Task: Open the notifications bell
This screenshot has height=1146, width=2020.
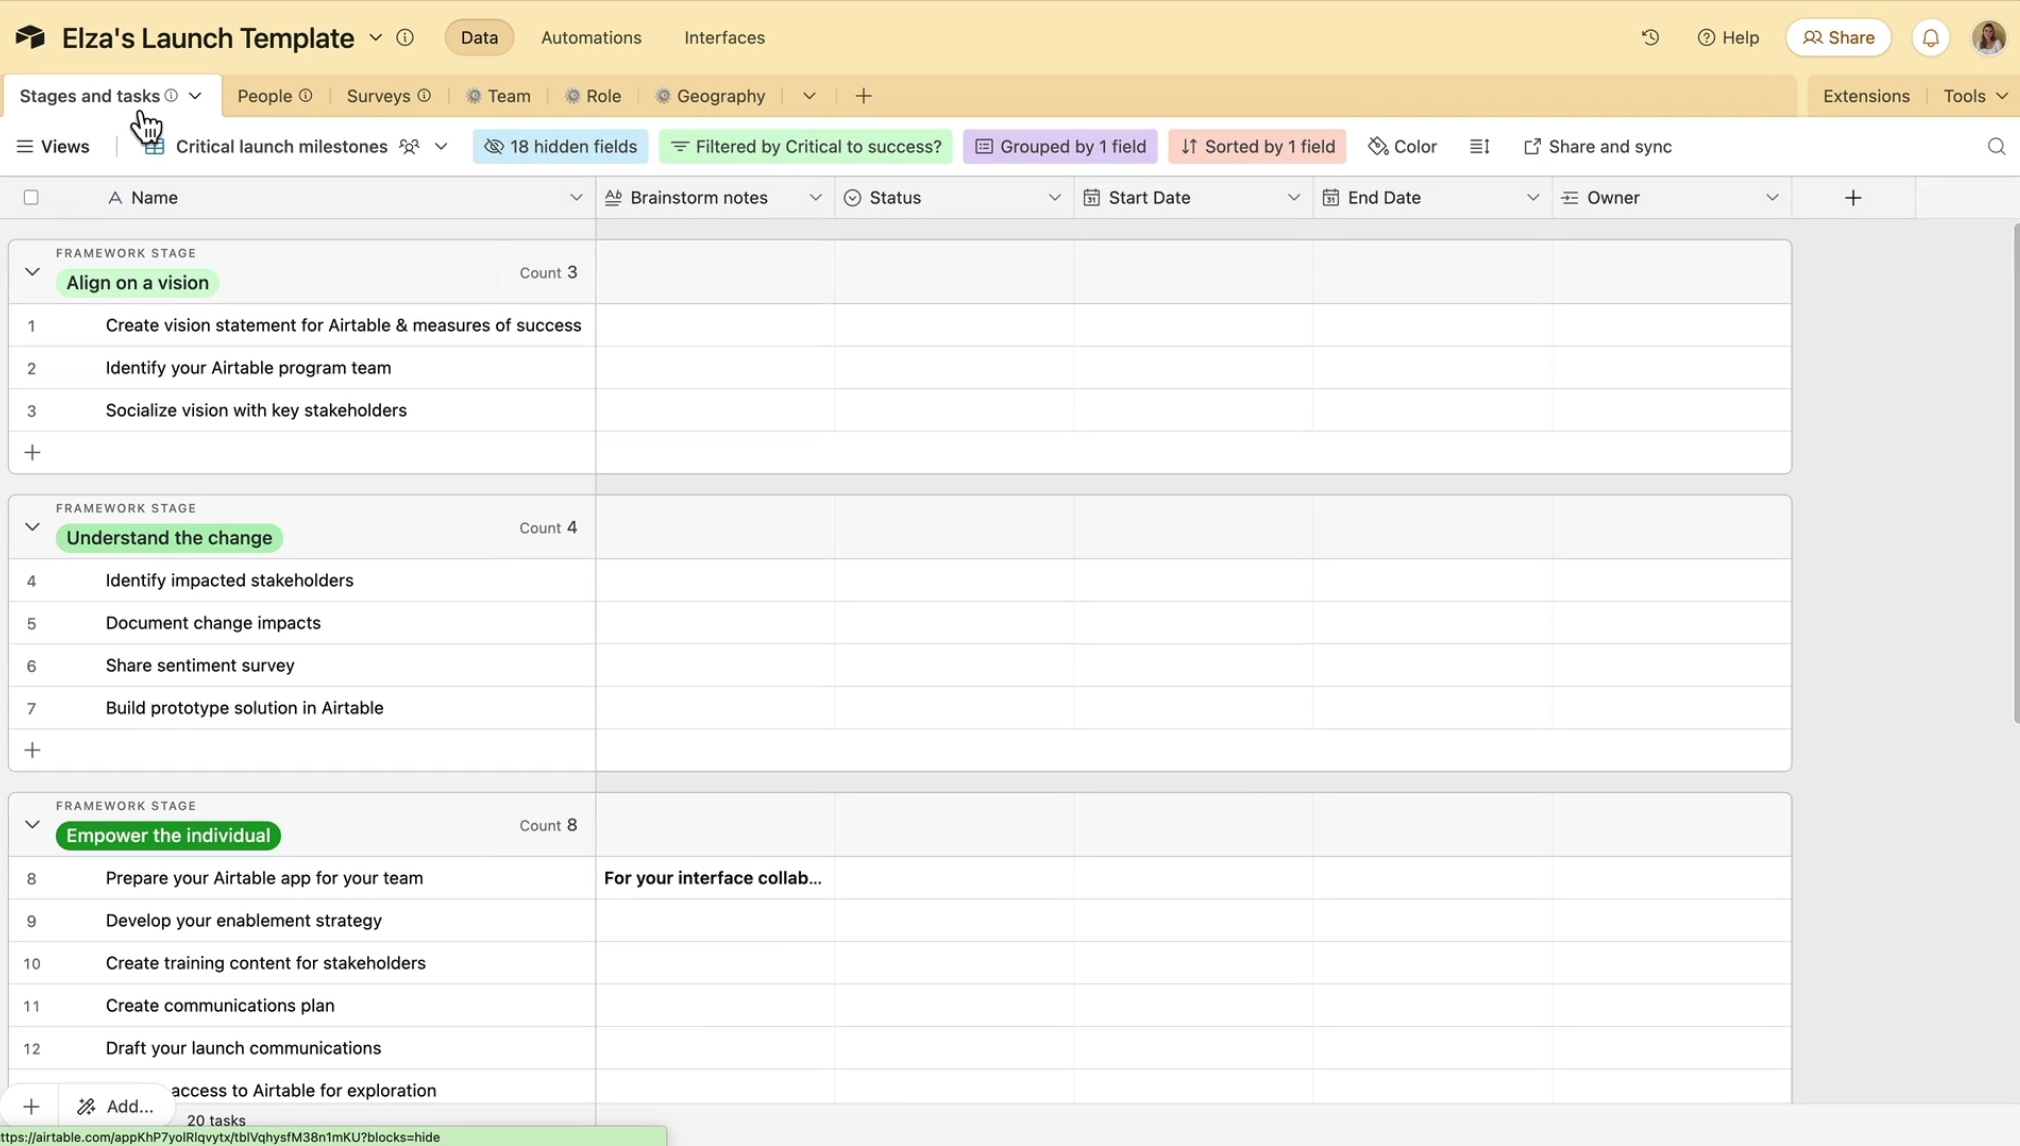Action: 1931,37
